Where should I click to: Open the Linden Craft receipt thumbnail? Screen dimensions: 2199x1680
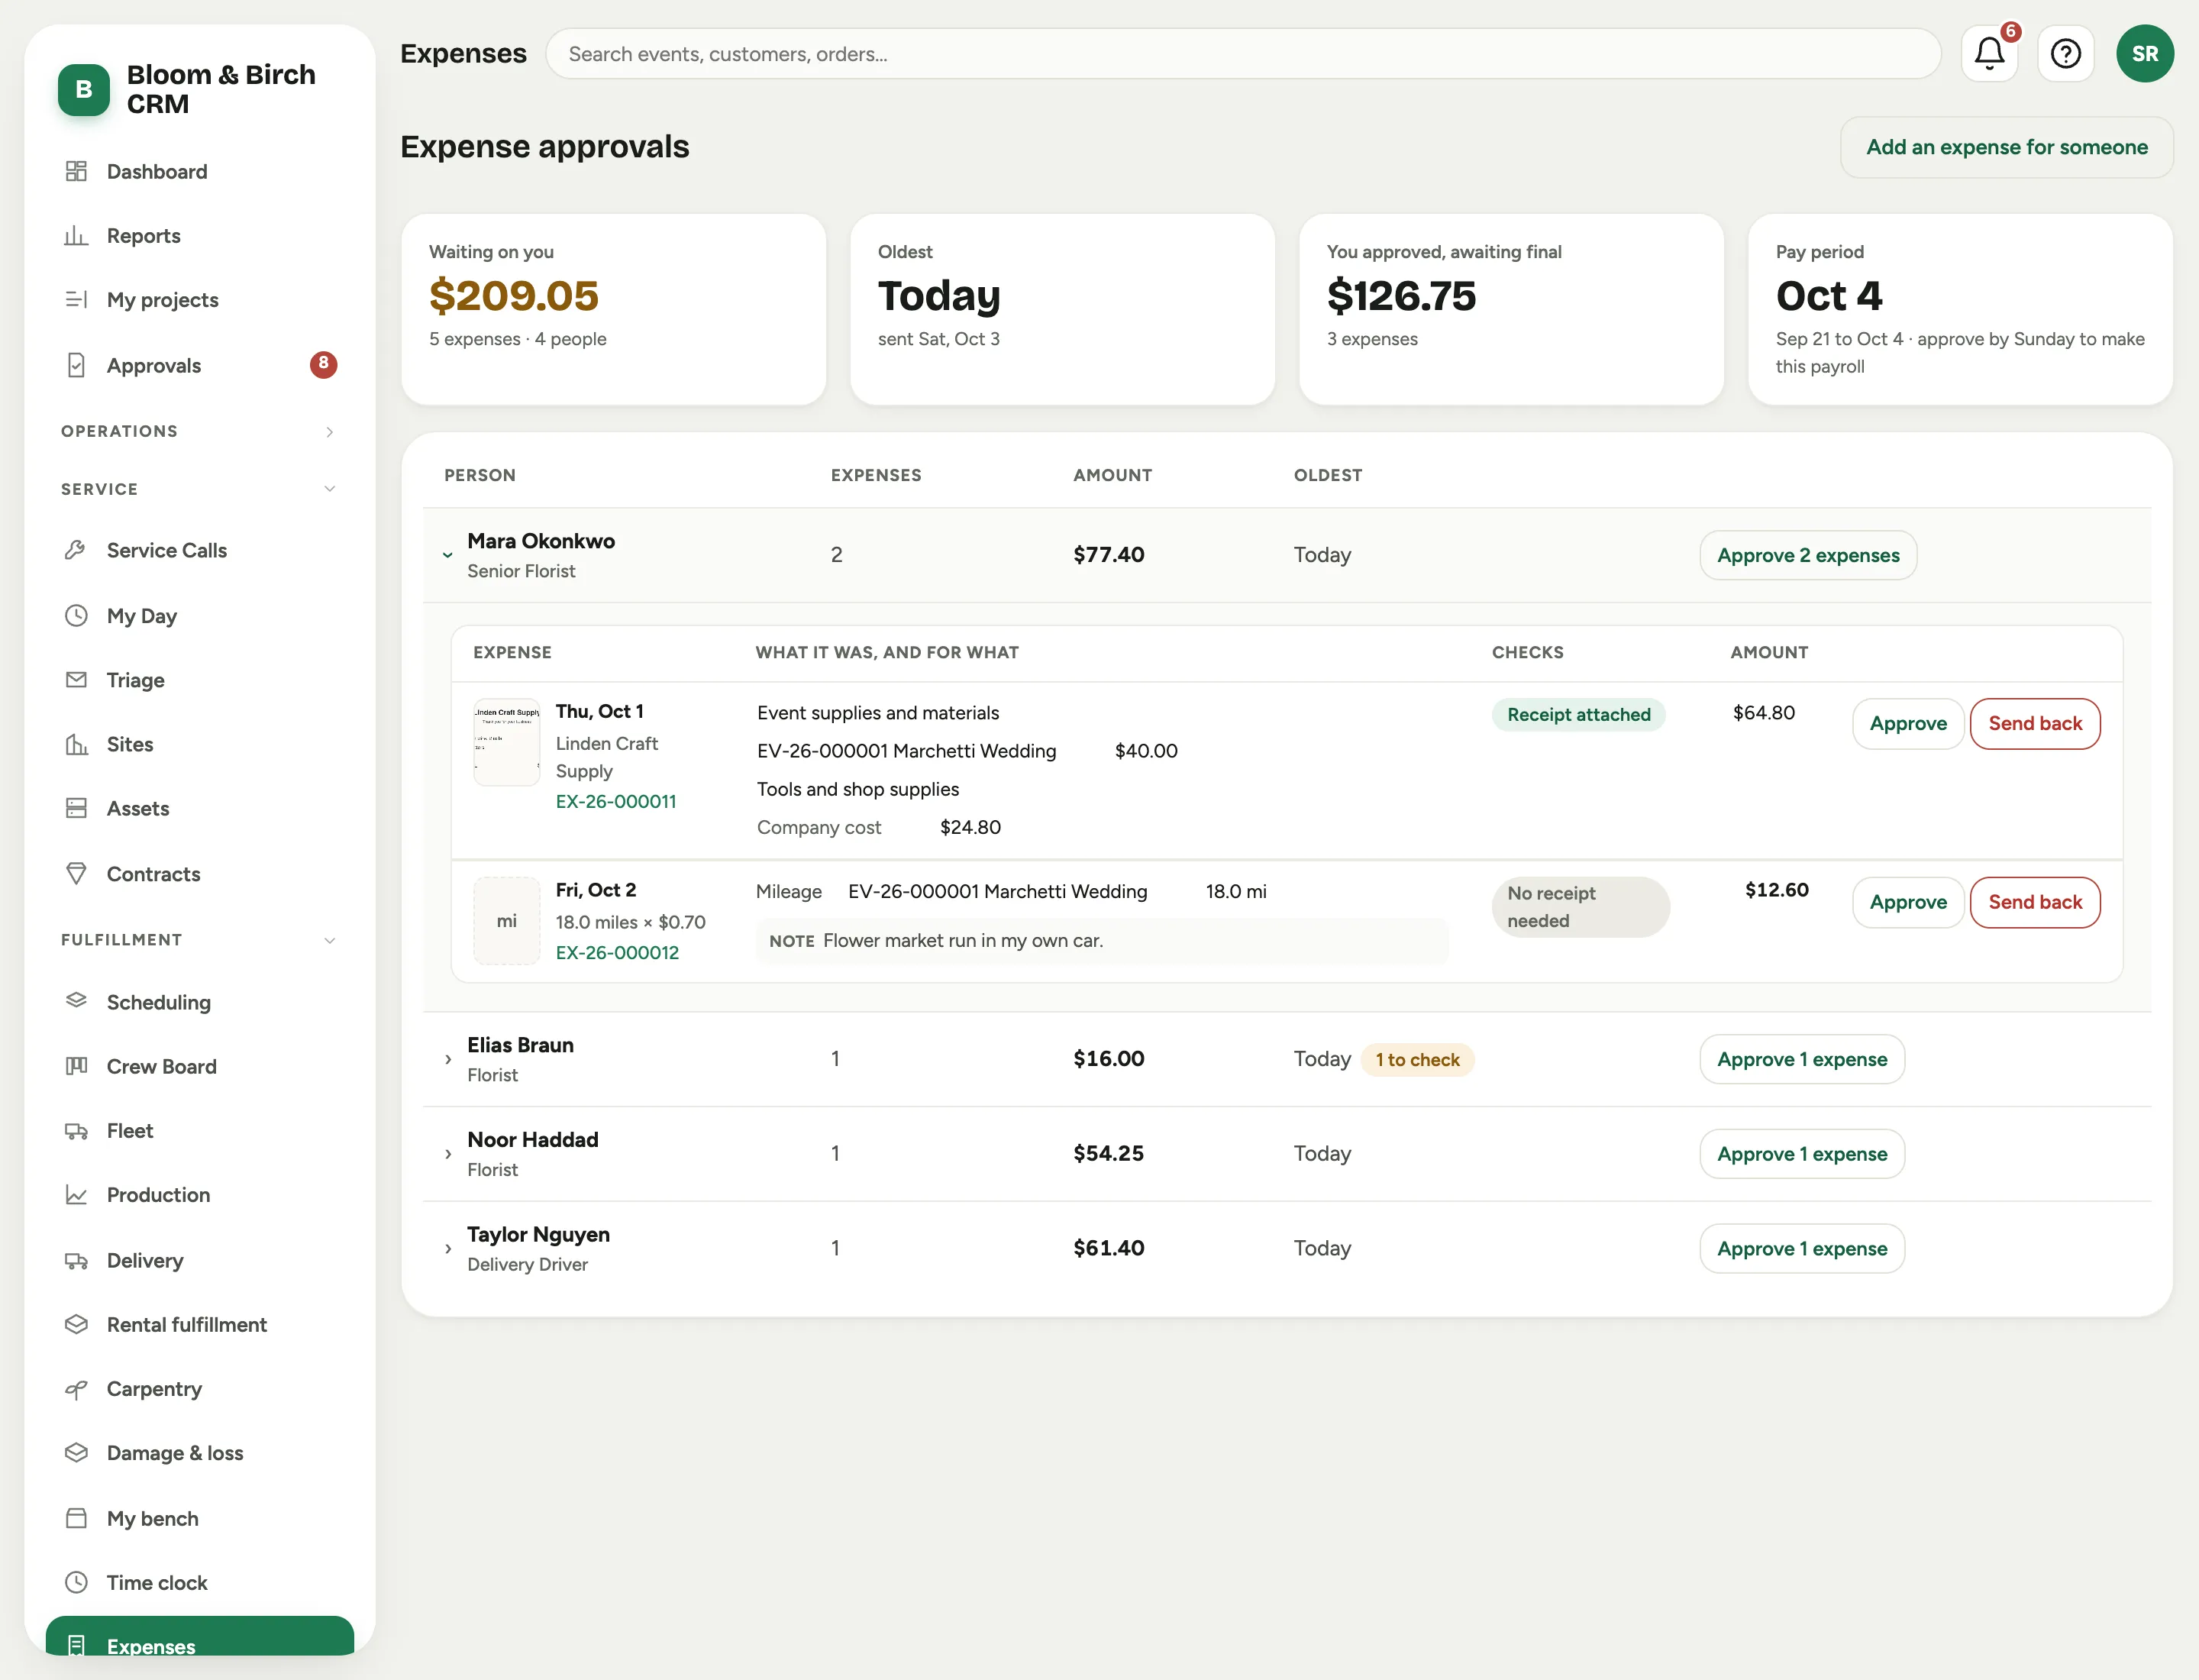click(x=506, y=741)
